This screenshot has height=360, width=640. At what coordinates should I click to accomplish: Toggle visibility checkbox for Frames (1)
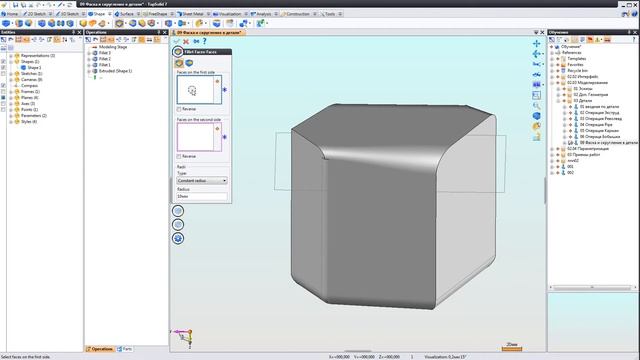pyautogui.click(x=3, y=92)
